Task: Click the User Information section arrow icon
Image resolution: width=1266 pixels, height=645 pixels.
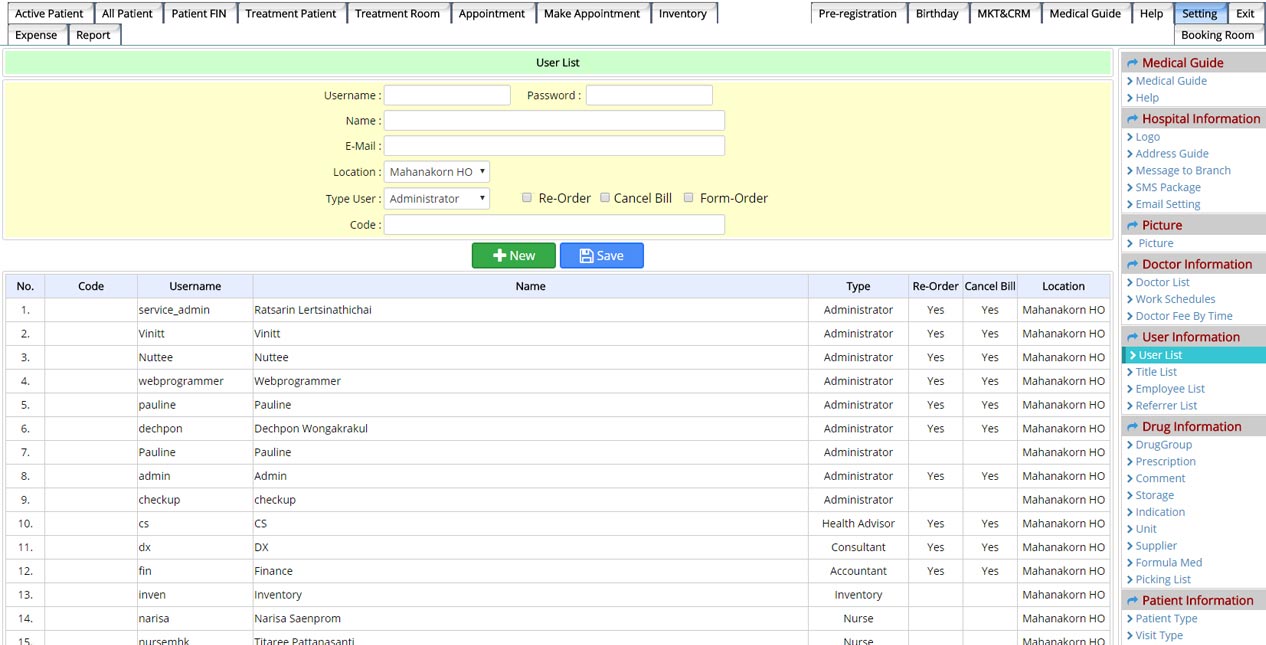Action: coord(1132,338)
